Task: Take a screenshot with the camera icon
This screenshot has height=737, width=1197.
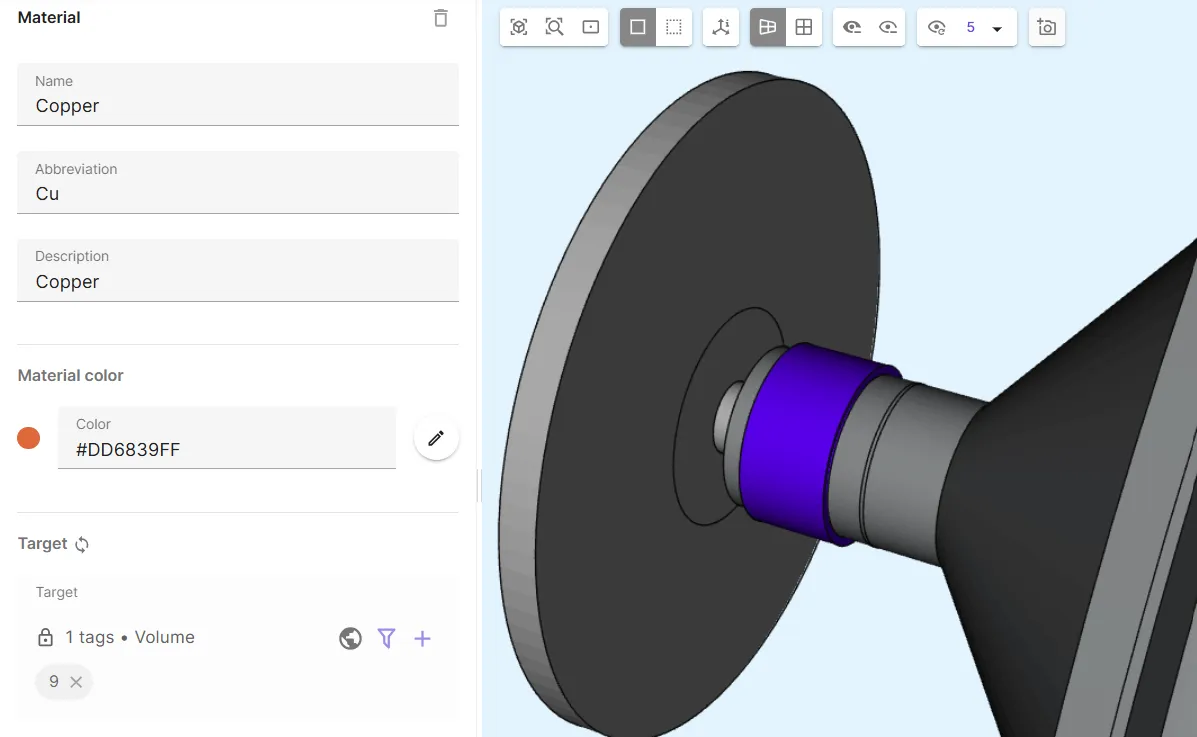Action: [1047, 27]
